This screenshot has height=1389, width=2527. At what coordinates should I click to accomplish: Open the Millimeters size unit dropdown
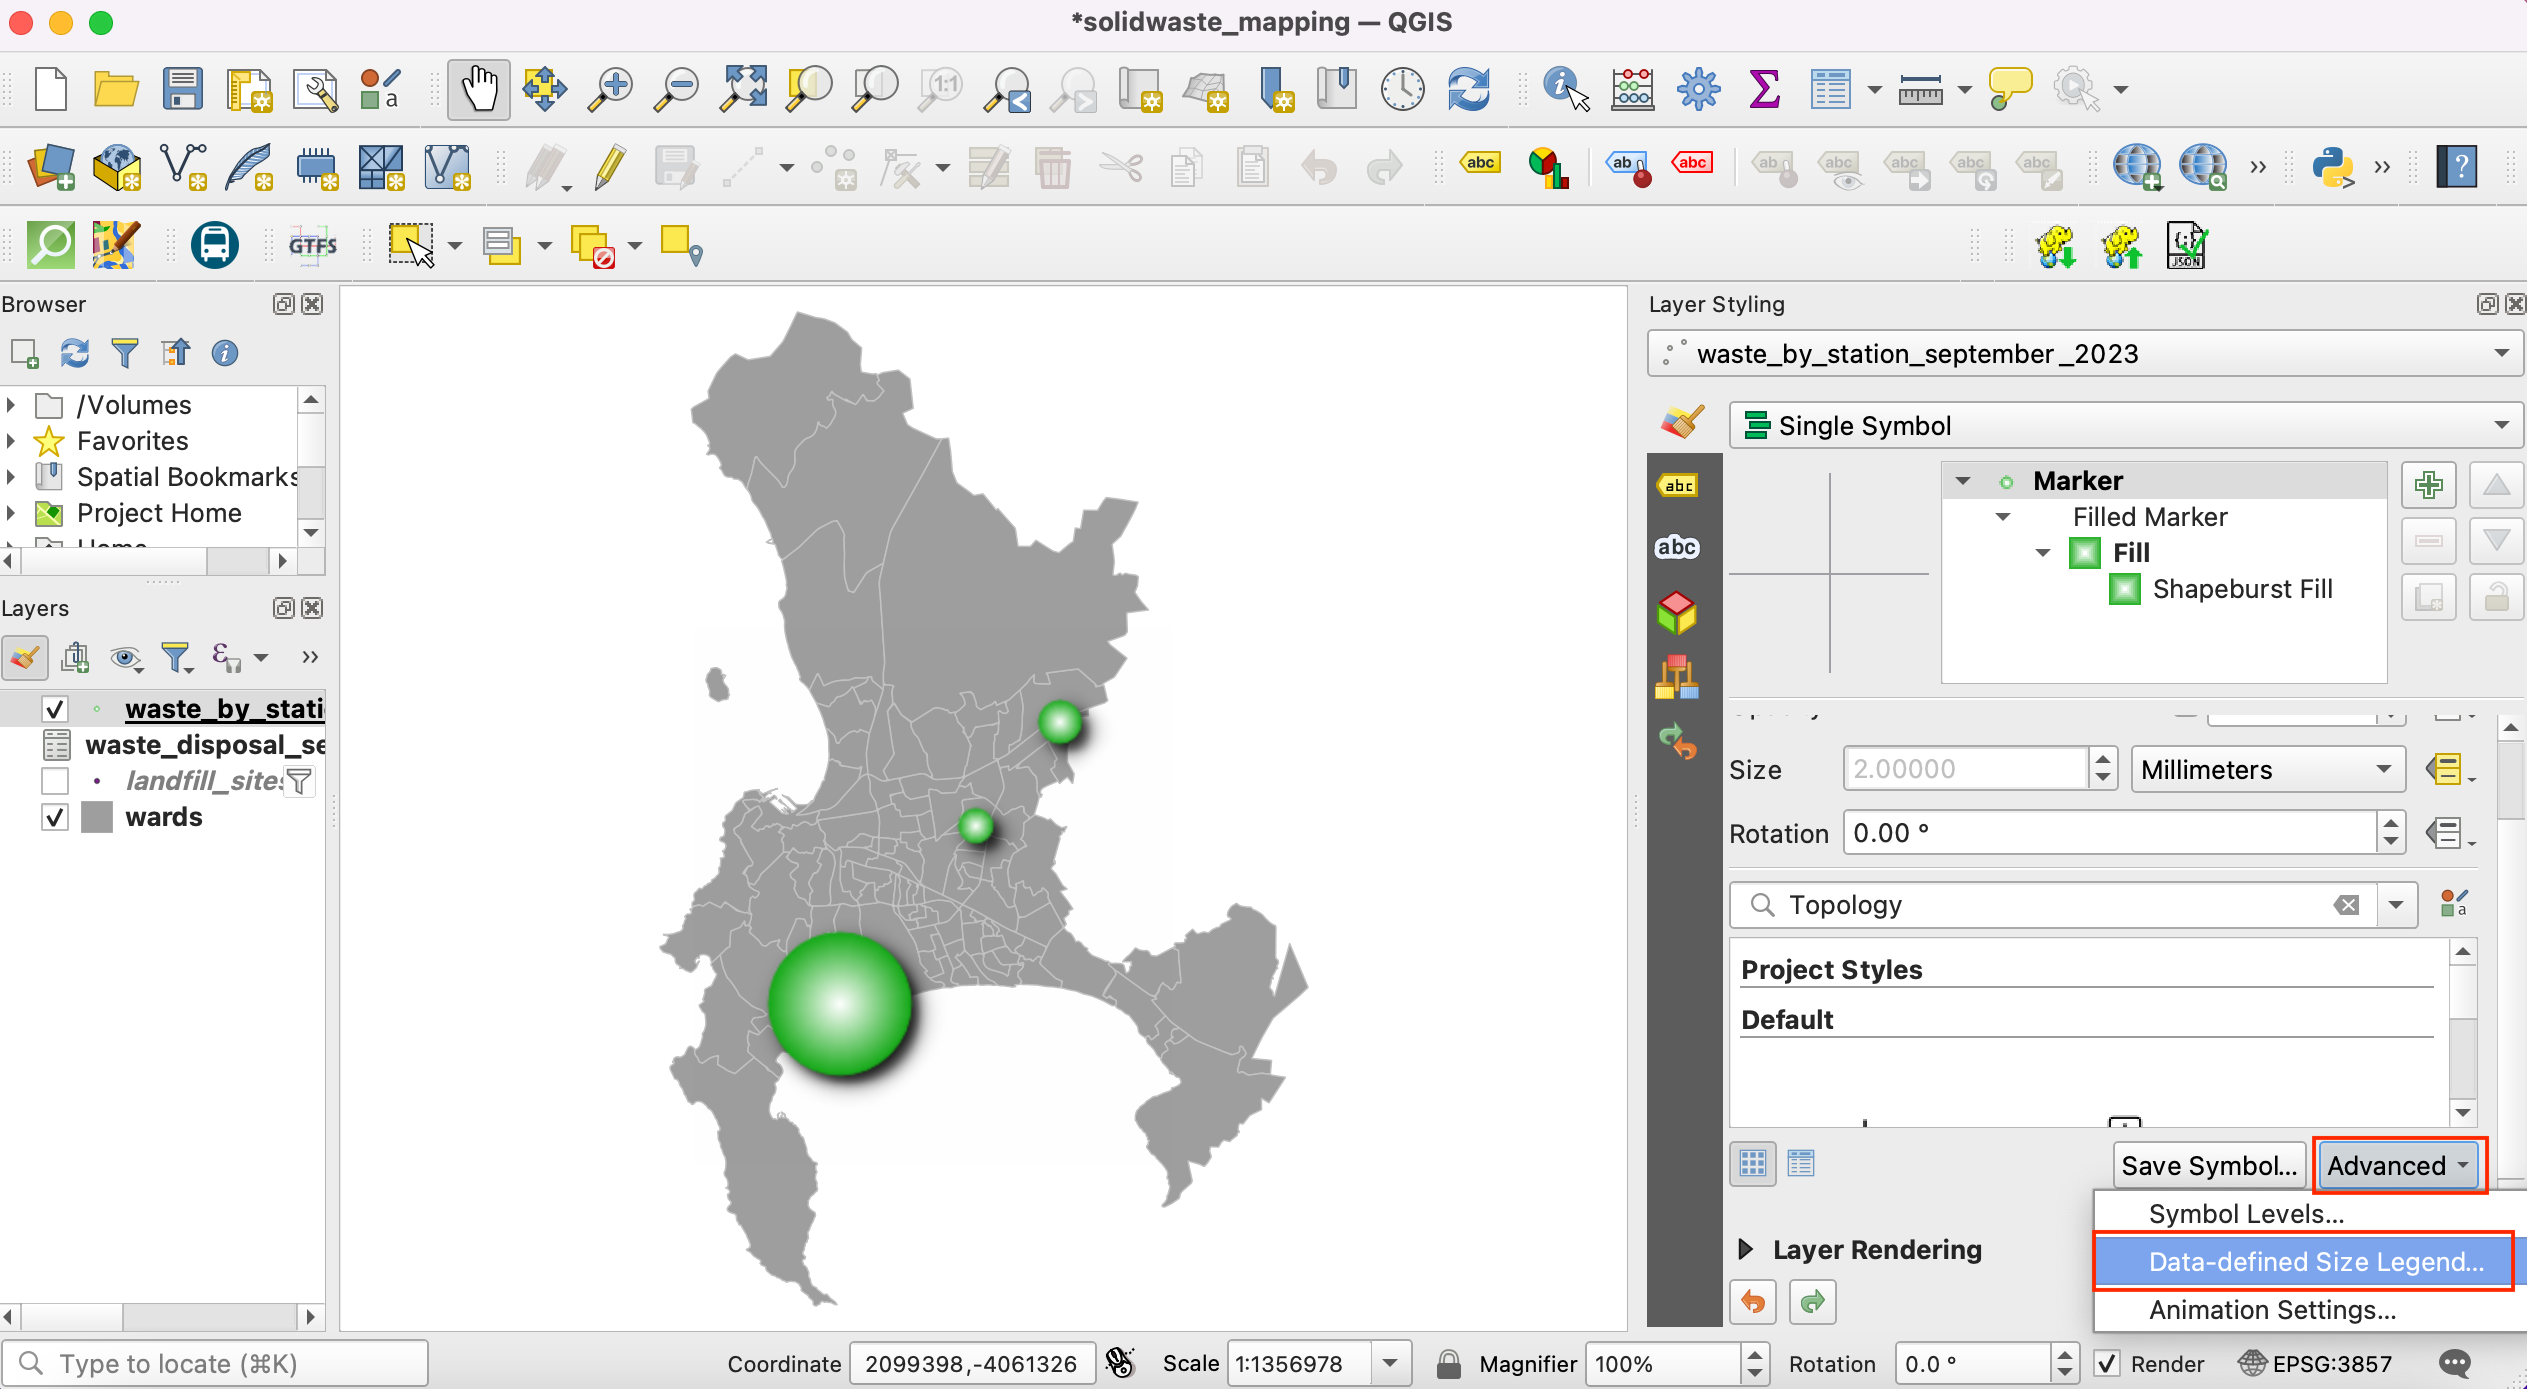click(2266, 770)
